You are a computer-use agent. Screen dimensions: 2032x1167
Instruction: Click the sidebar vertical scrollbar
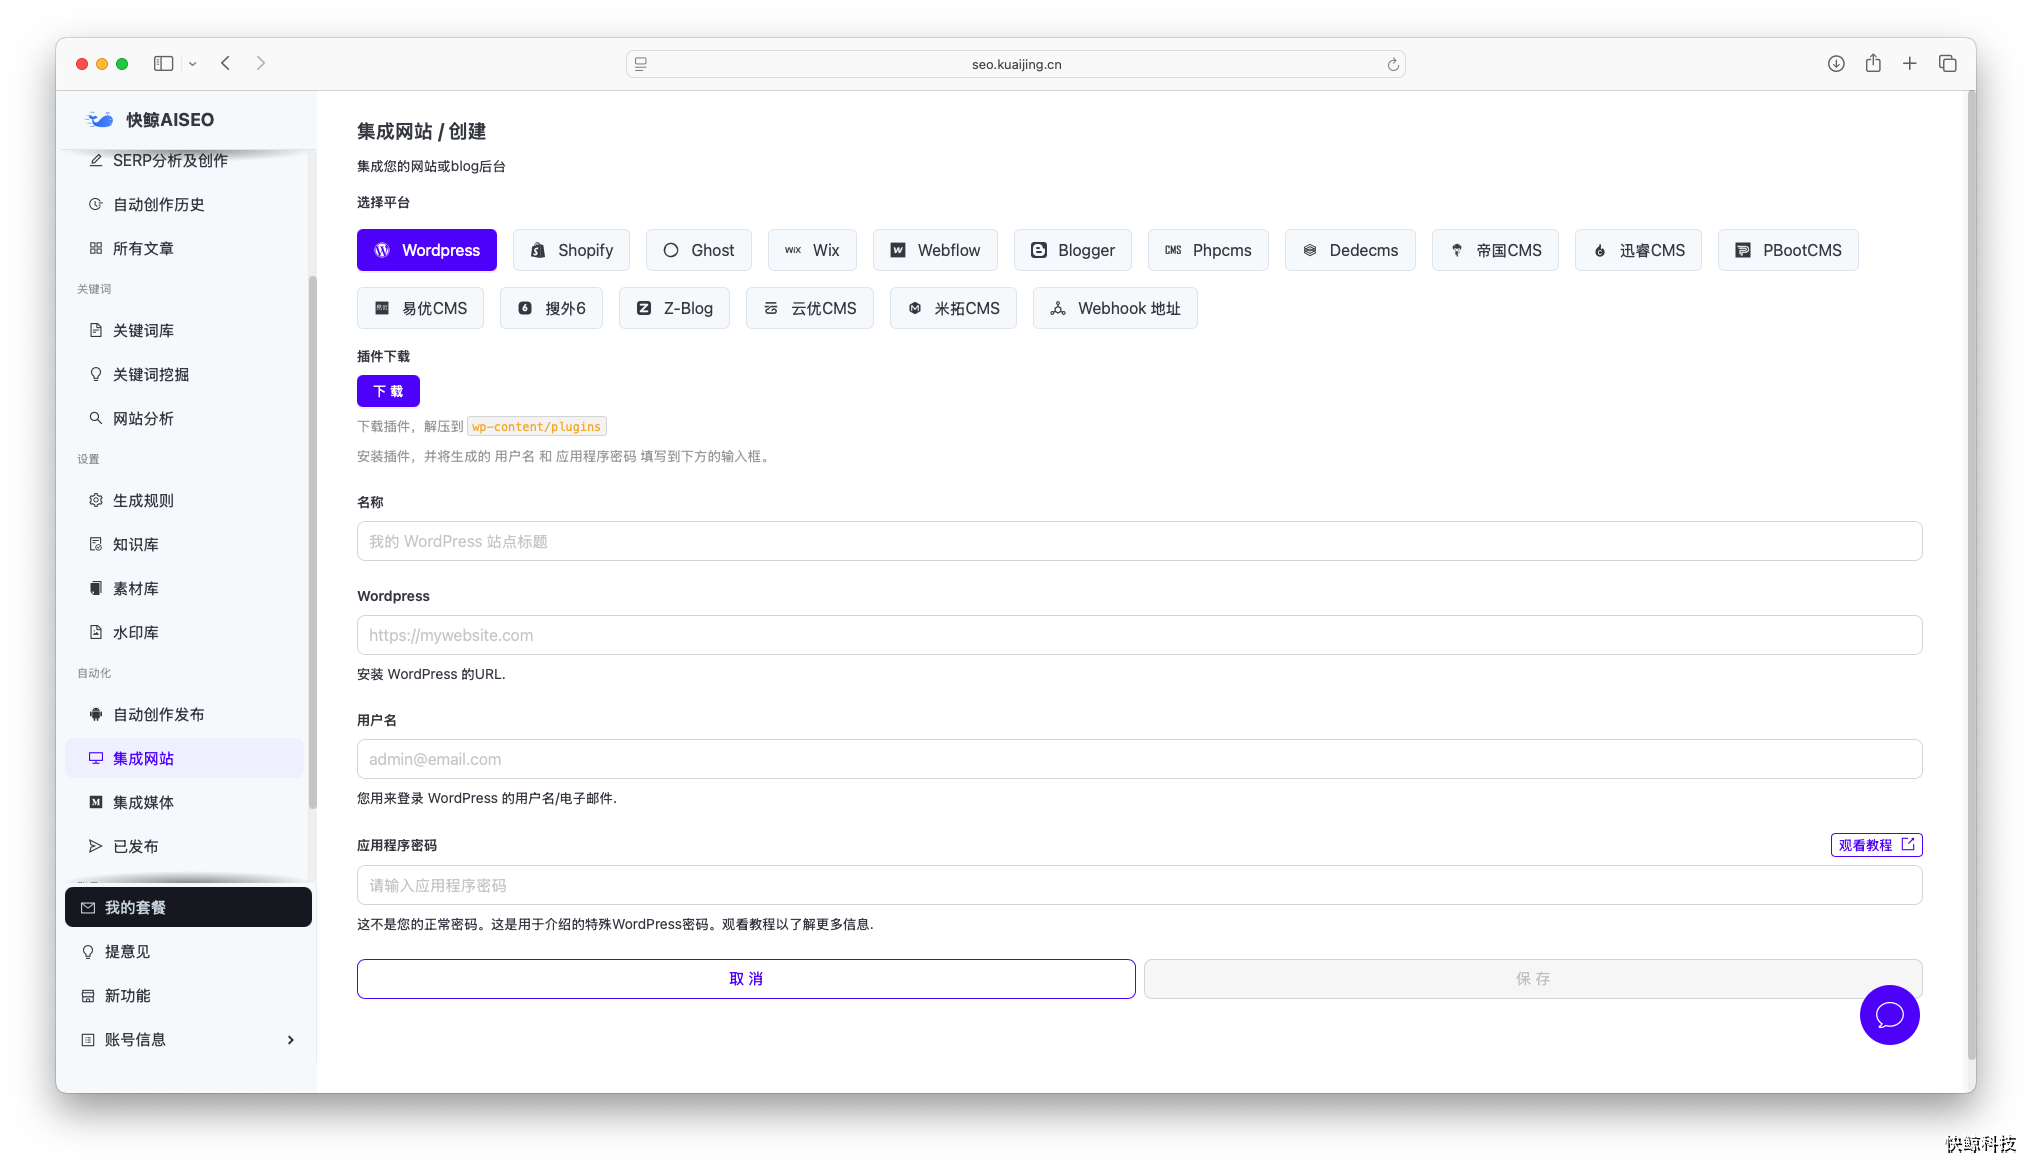[312, 542]
